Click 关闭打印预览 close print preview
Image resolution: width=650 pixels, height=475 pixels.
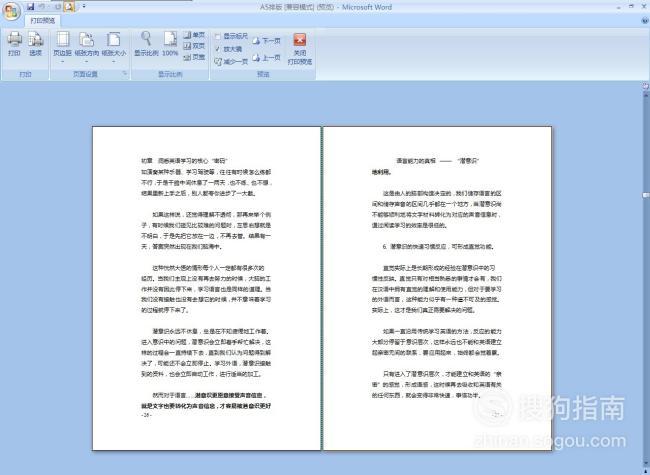point(300,48)
